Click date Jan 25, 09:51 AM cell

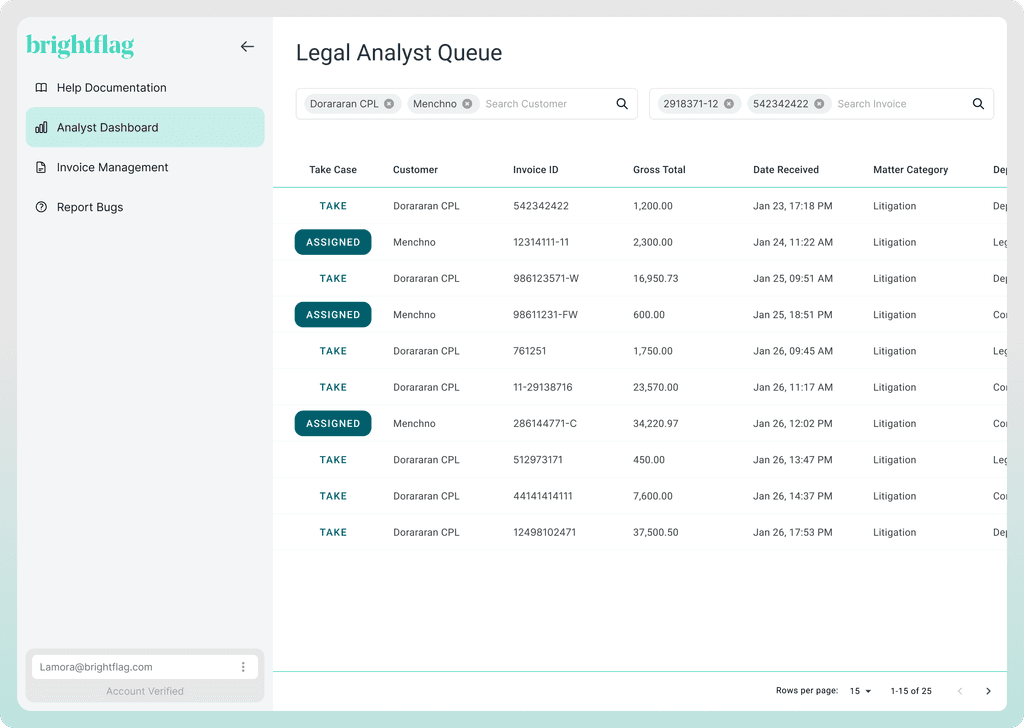[793, 278]
